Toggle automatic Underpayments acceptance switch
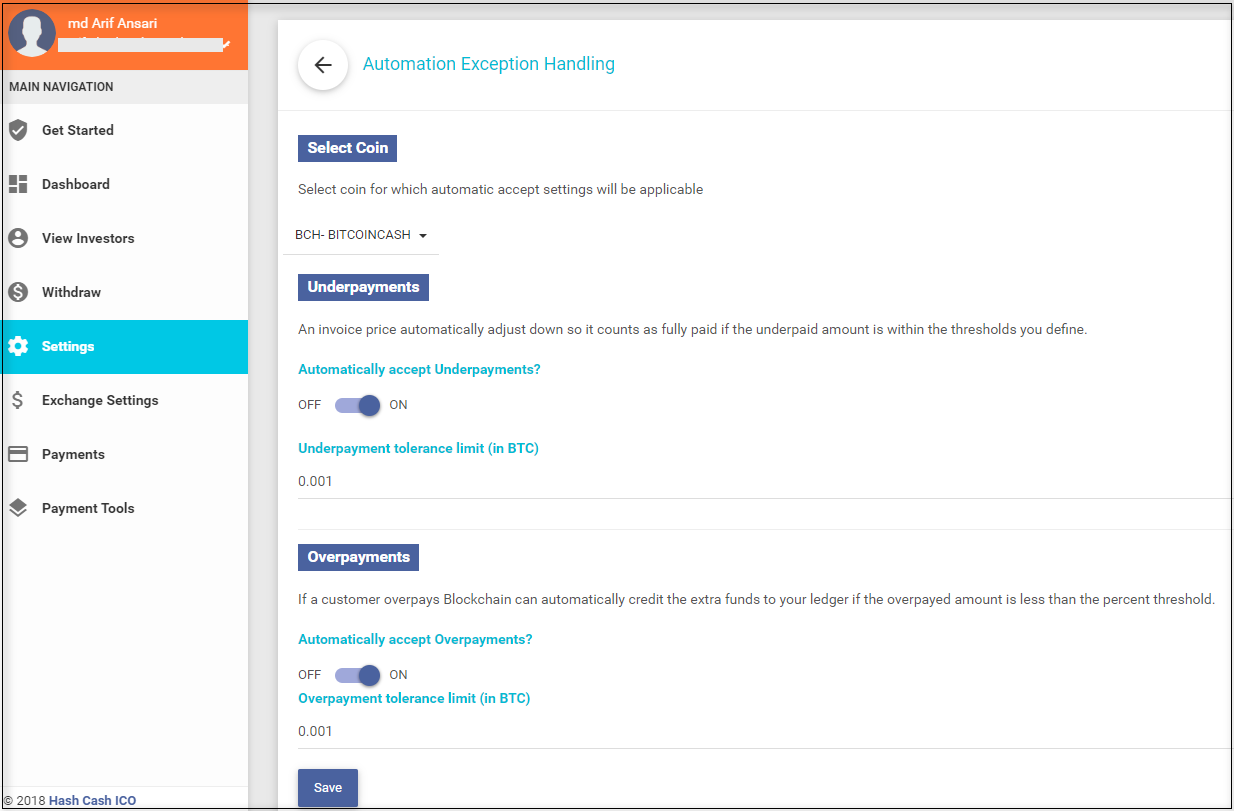The height and width of the screenshot is (811, 1234). [x=358, y=405]
